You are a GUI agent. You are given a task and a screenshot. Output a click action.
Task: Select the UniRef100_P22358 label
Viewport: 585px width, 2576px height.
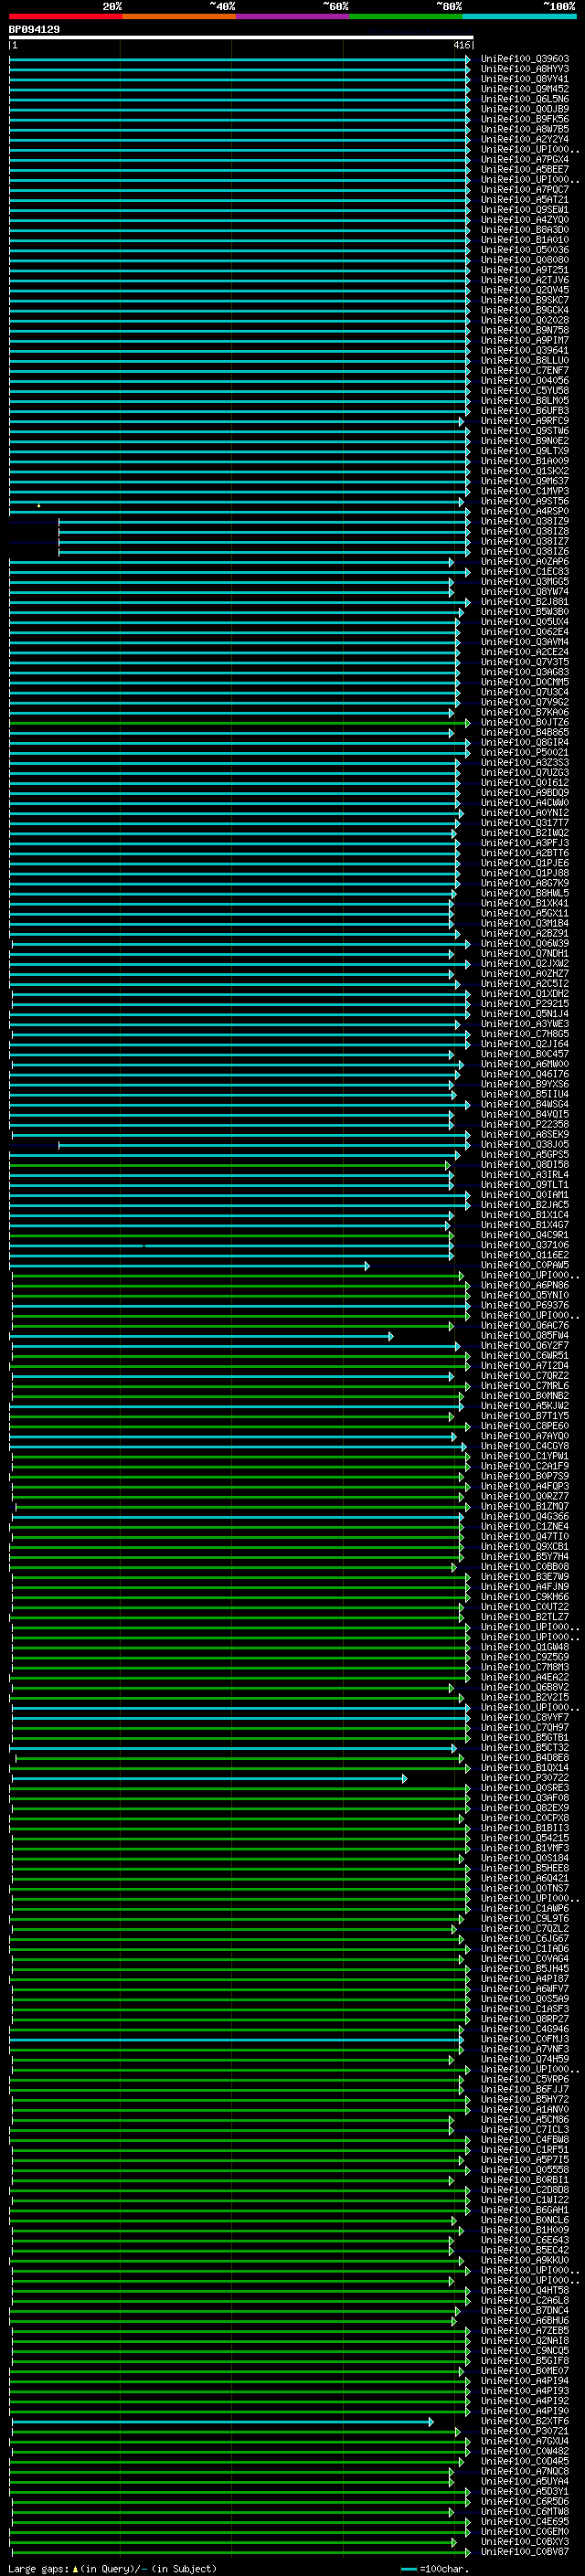point(525,1124)
